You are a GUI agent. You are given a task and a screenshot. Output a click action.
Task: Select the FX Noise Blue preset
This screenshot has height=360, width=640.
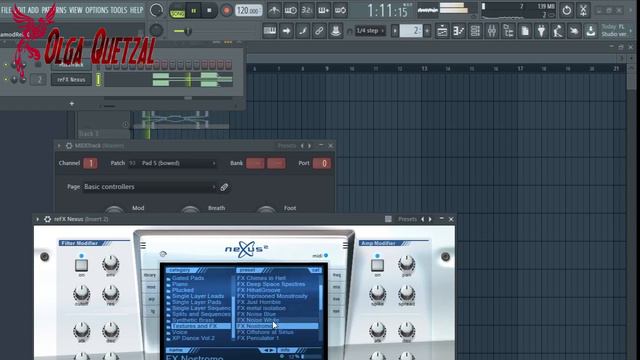256,314
